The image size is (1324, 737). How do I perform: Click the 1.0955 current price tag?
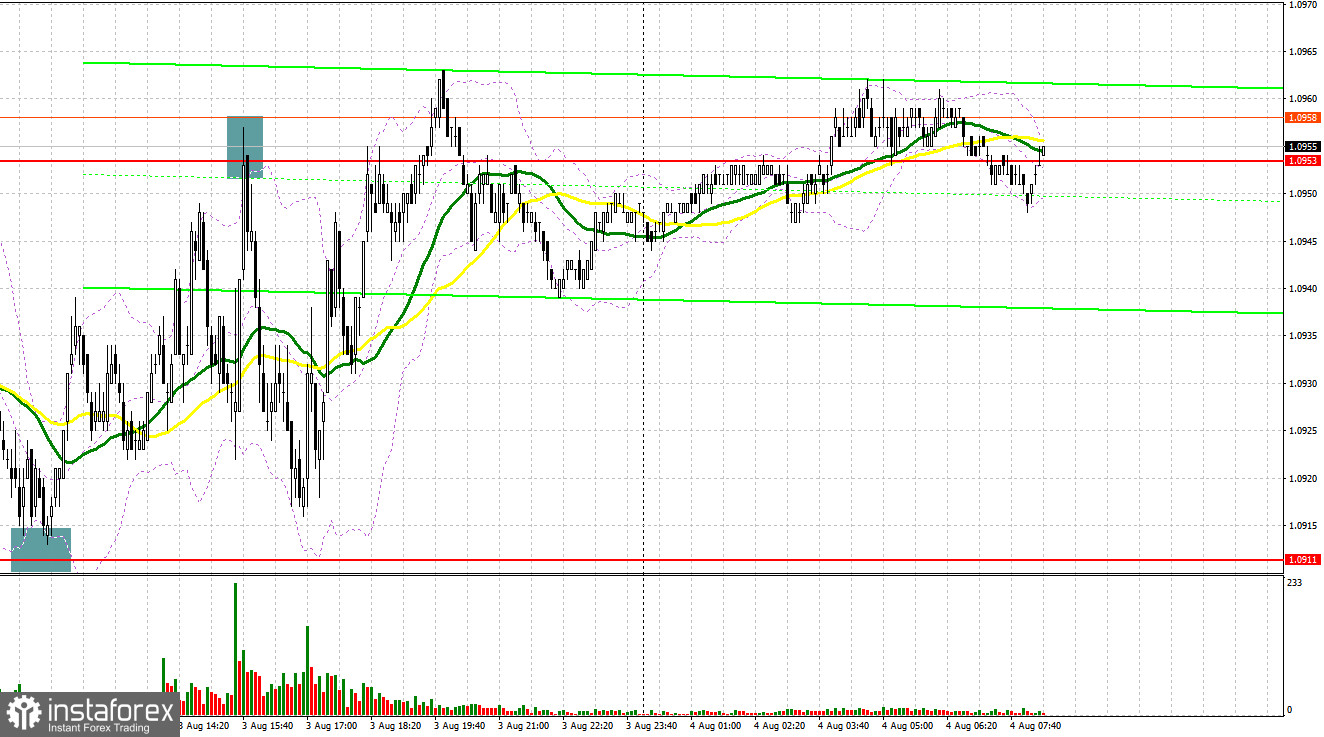pos(1303,147)
